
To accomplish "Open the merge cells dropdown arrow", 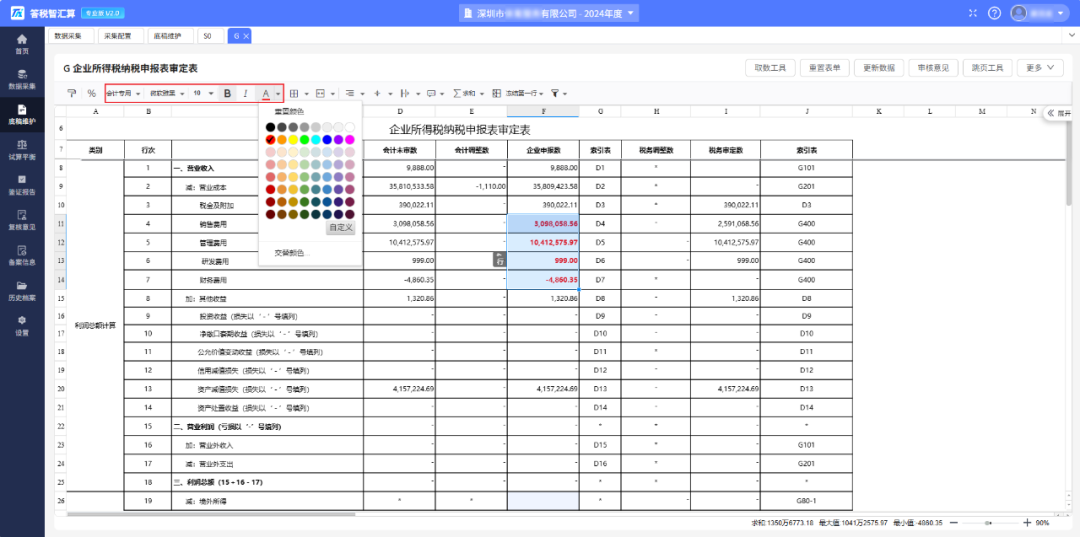I will (333, 94).
